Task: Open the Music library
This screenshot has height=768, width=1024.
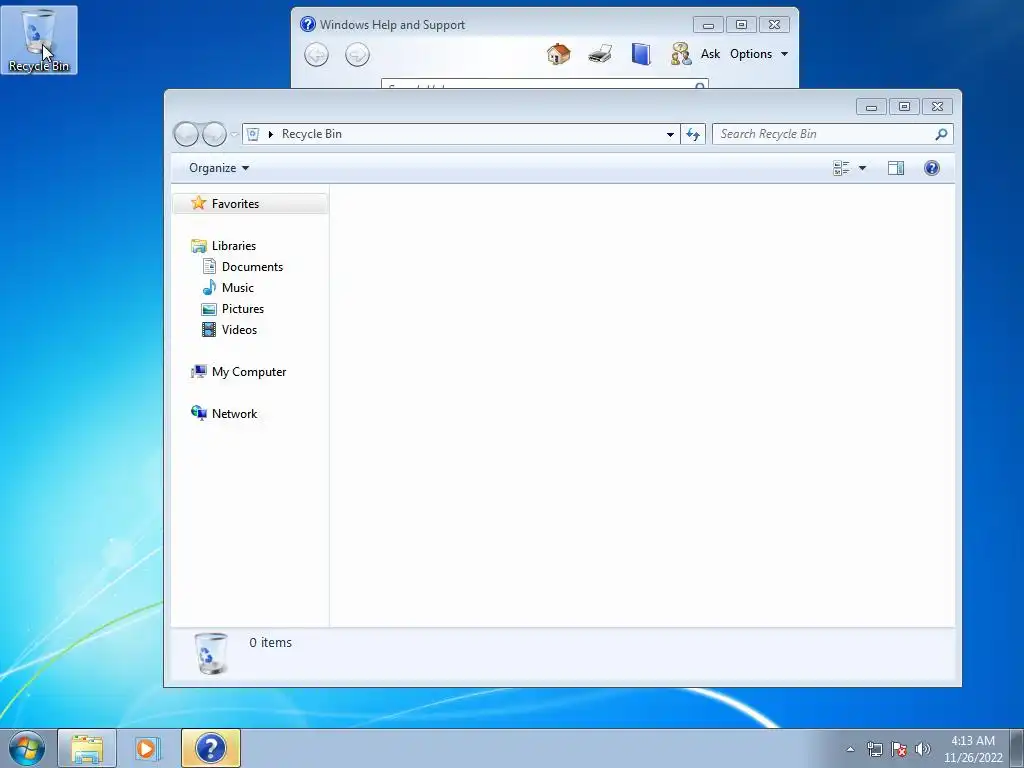Action: [x=238, y=287]
